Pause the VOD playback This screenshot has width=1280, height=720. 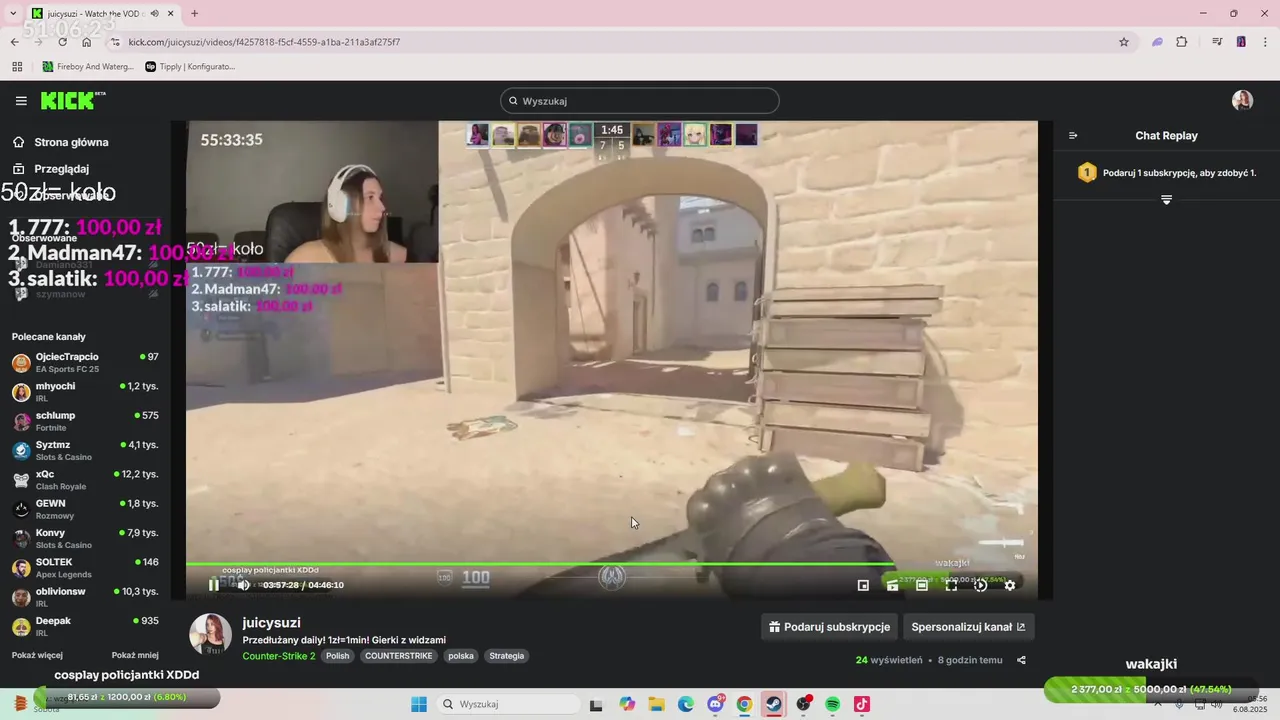213,585
